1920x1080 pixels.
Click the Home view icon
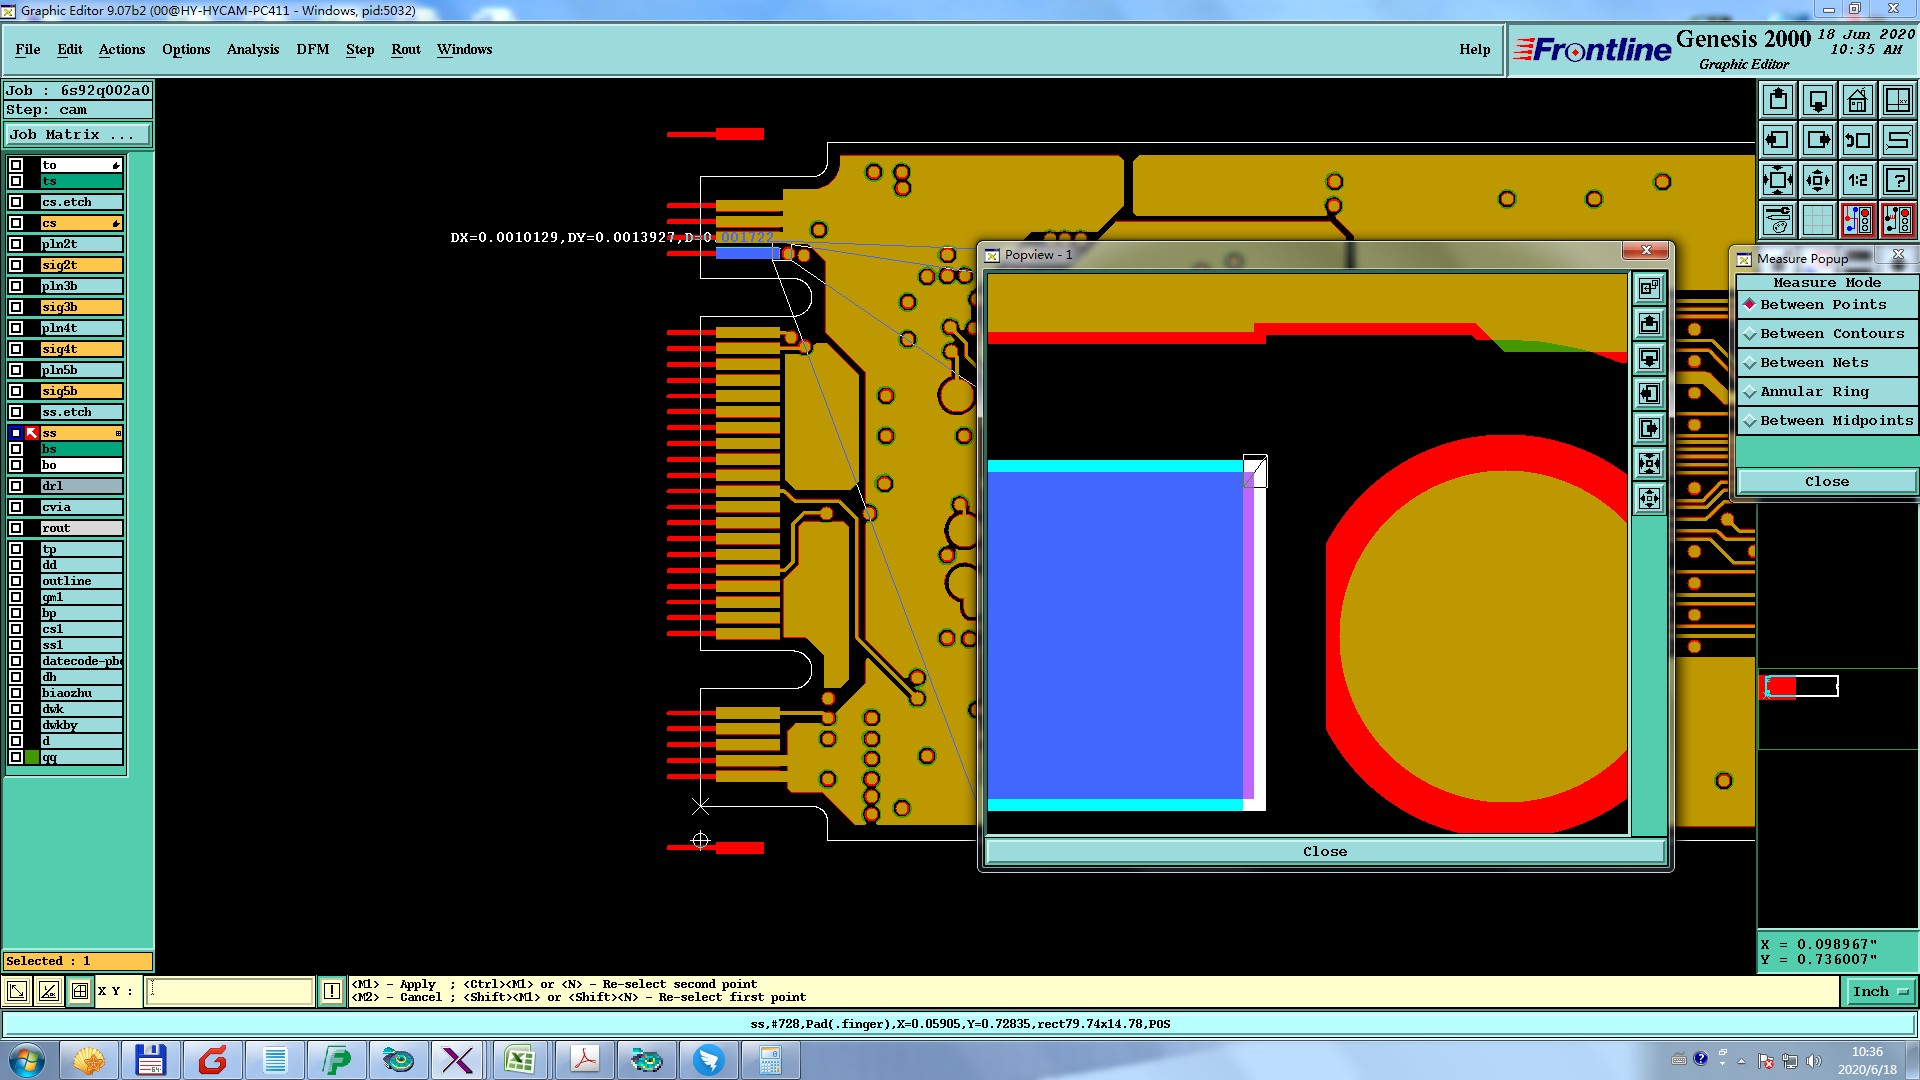coord(1857,100)
